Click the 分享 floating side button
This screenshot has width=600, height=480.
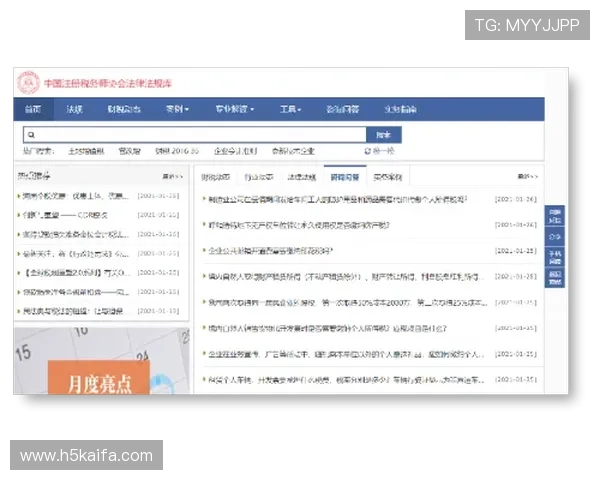[x=555, y=237]
